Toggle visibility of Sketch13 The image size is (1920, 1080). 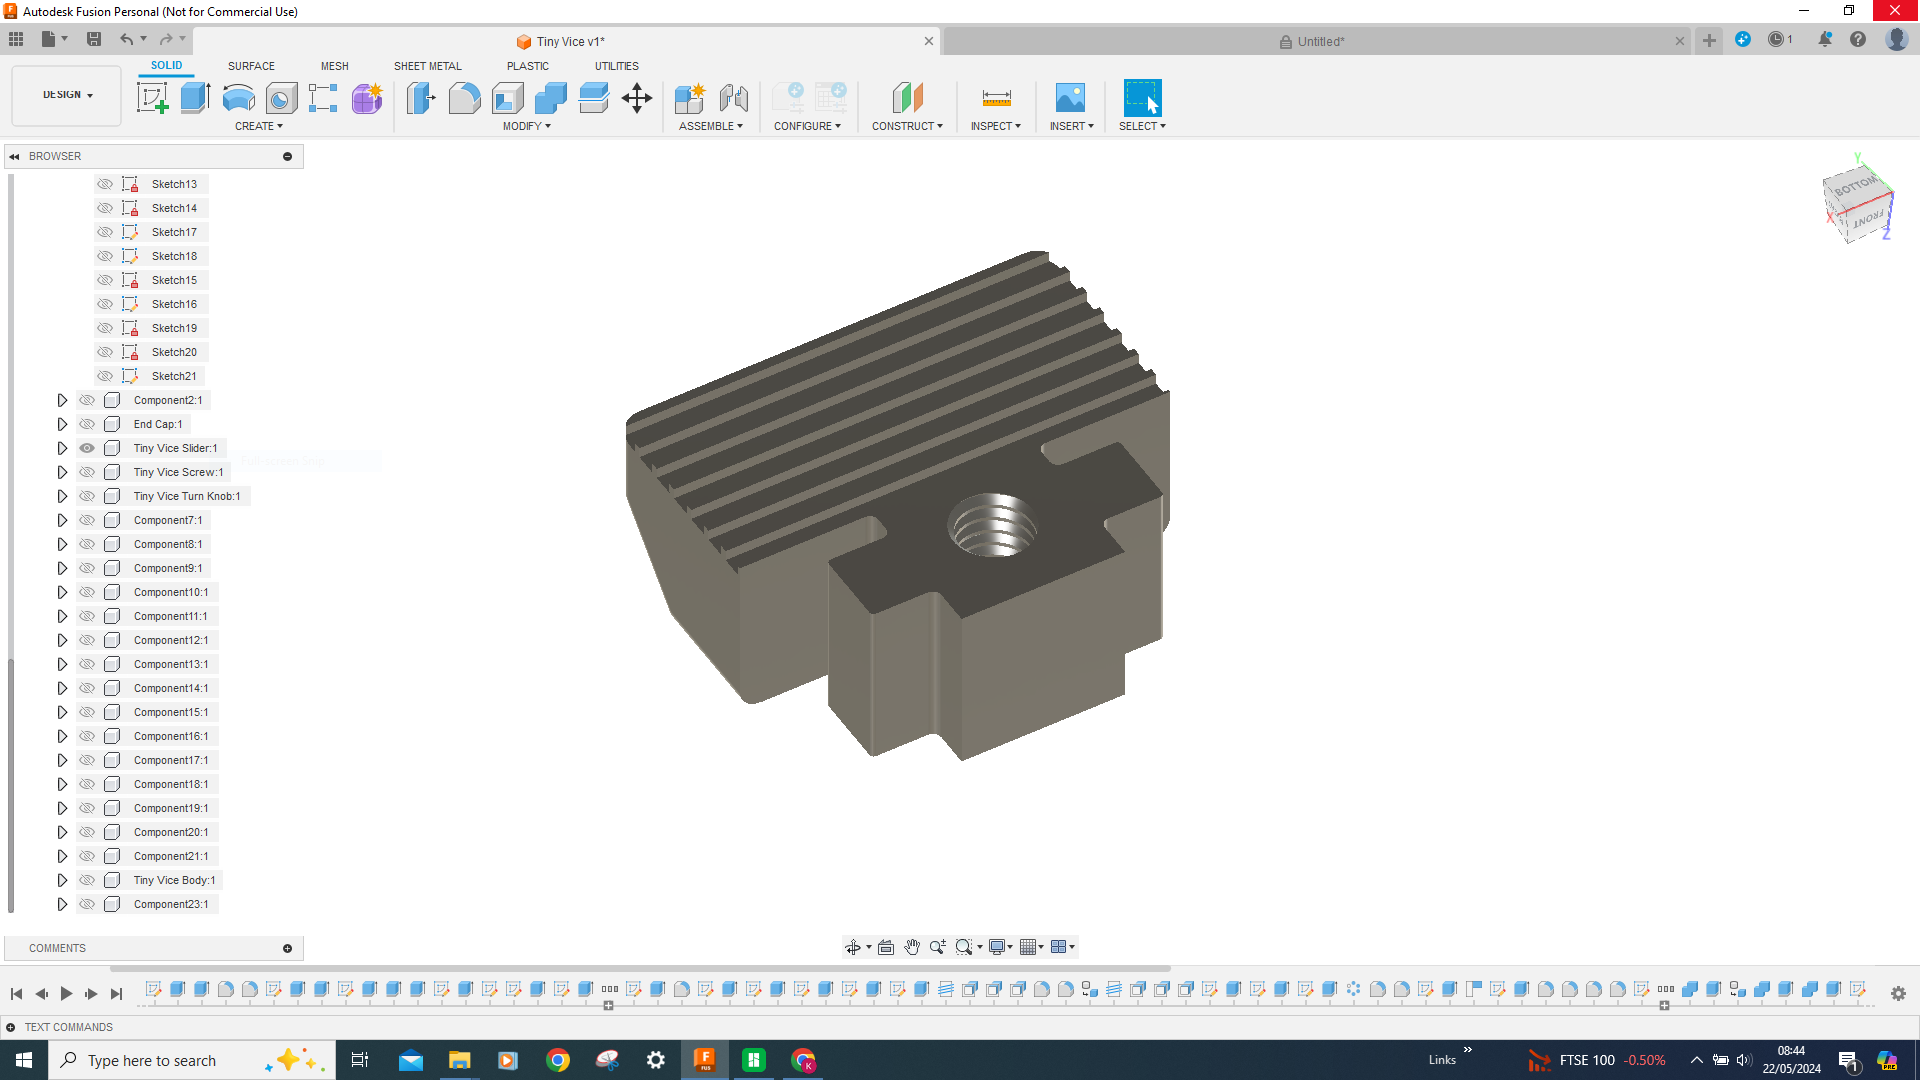point(105,184)
